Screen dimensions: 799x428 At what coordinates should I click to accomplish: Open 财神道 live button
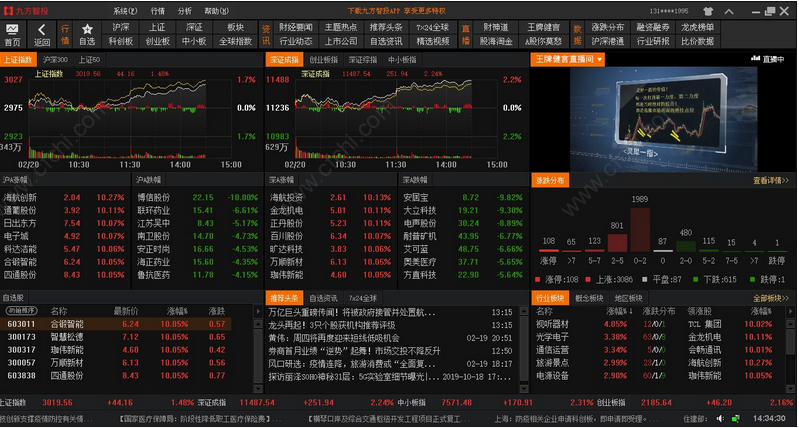[x=496, y=28]
